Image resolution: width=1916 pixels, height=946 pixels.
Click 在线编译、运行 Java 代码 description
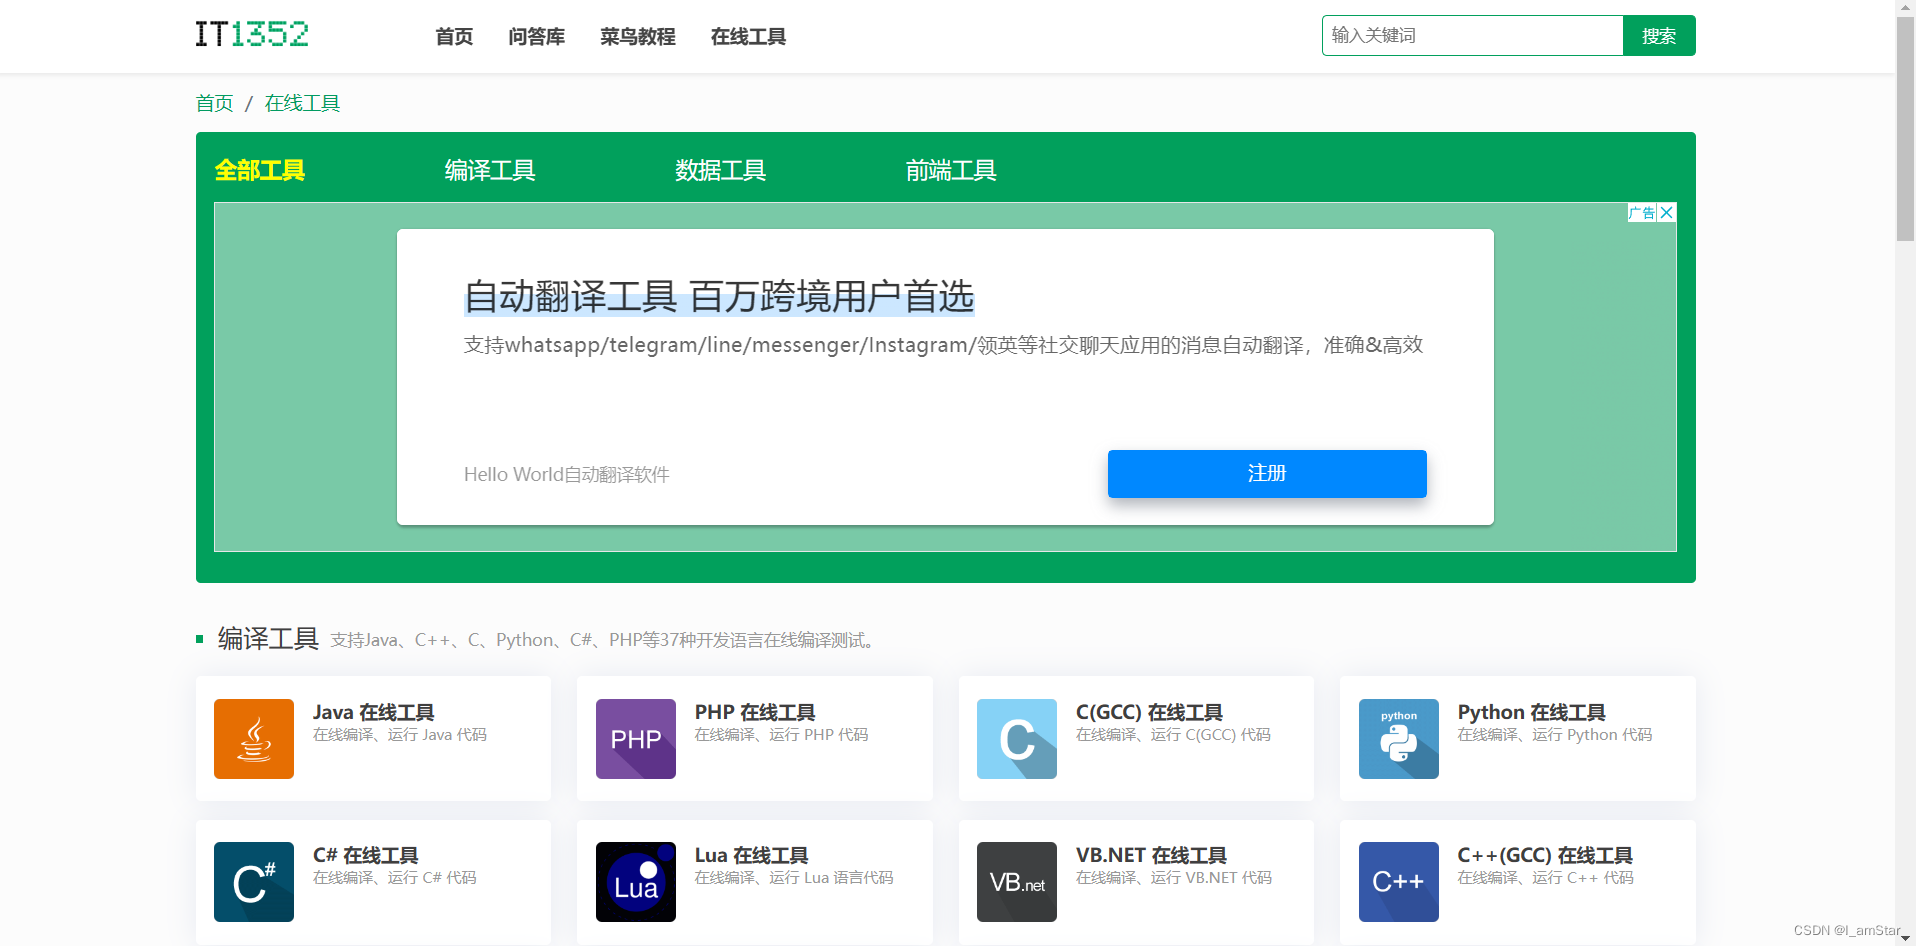tap(400, 735)
